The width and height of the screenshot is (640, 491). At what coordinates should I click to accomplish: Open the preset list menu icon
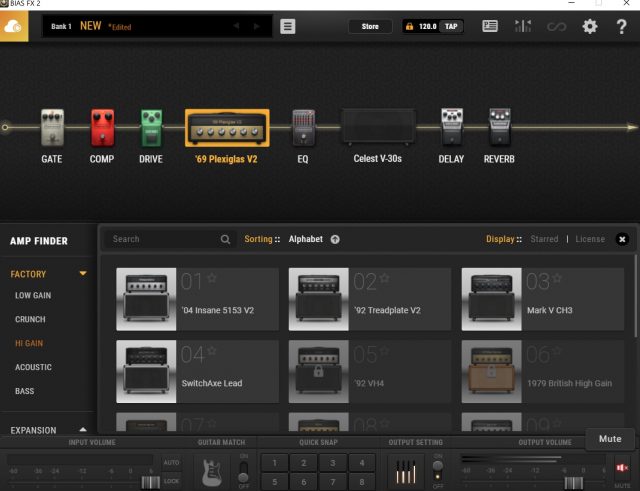(287, 27)
